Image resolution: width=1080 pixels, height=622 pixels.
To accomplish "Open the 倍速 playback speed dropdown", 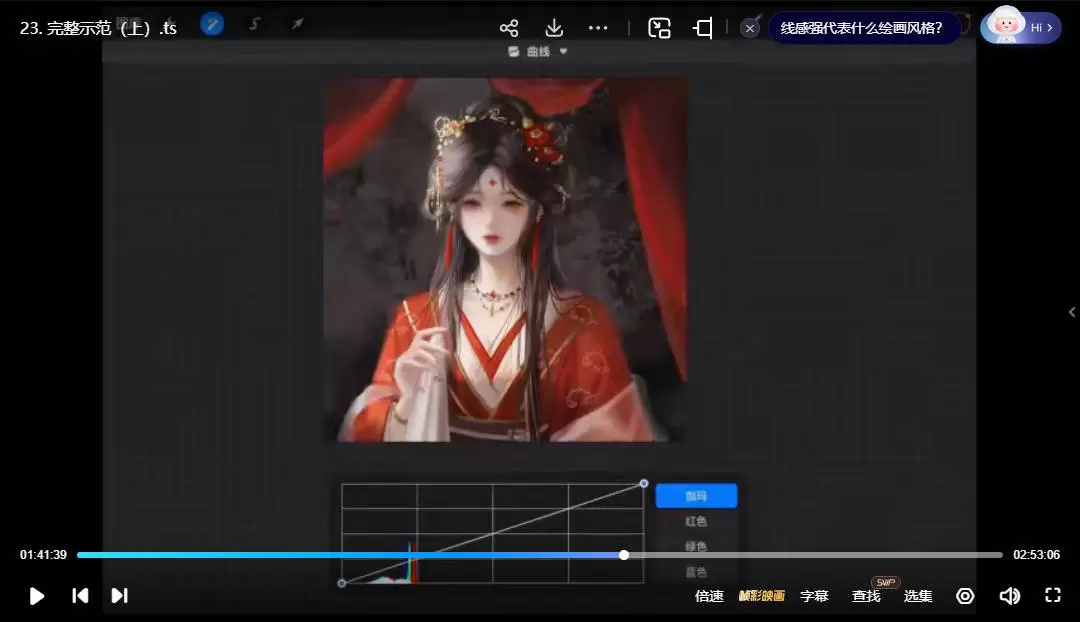I will 709,596.
